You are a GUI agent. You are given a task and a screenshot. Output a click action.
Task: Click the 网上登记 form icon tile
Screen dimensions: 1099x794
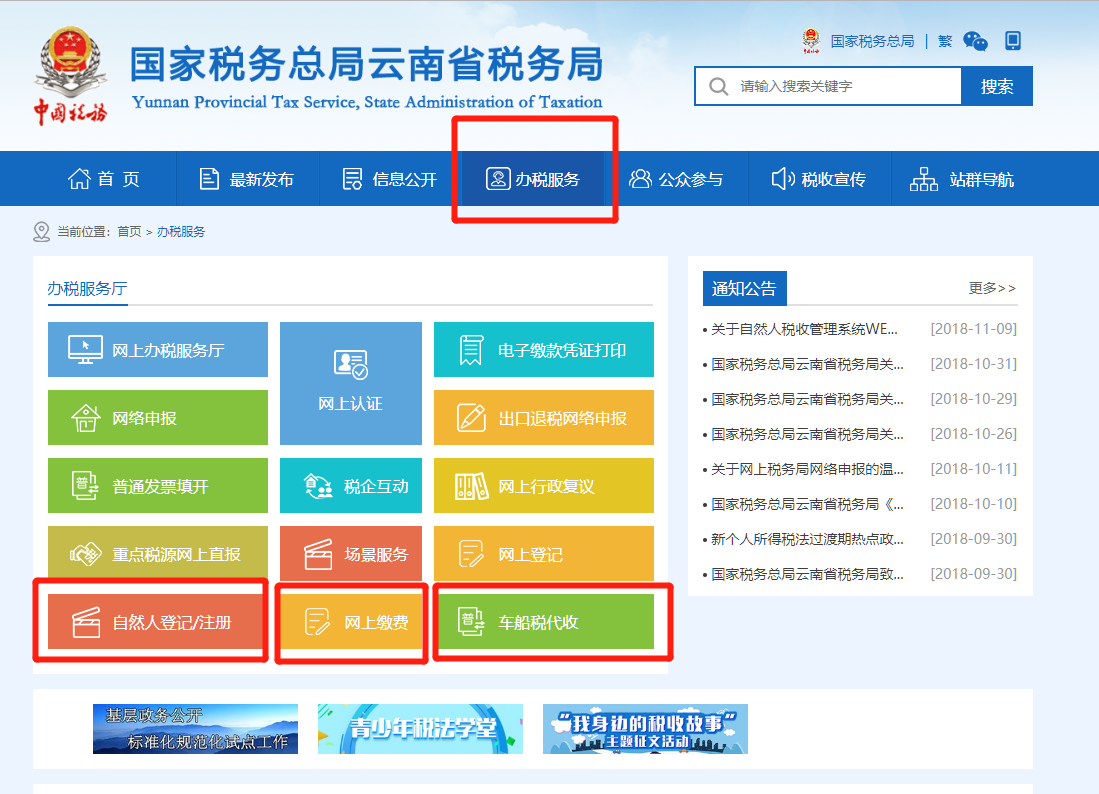pyautogui.click(x=544, y=554)
